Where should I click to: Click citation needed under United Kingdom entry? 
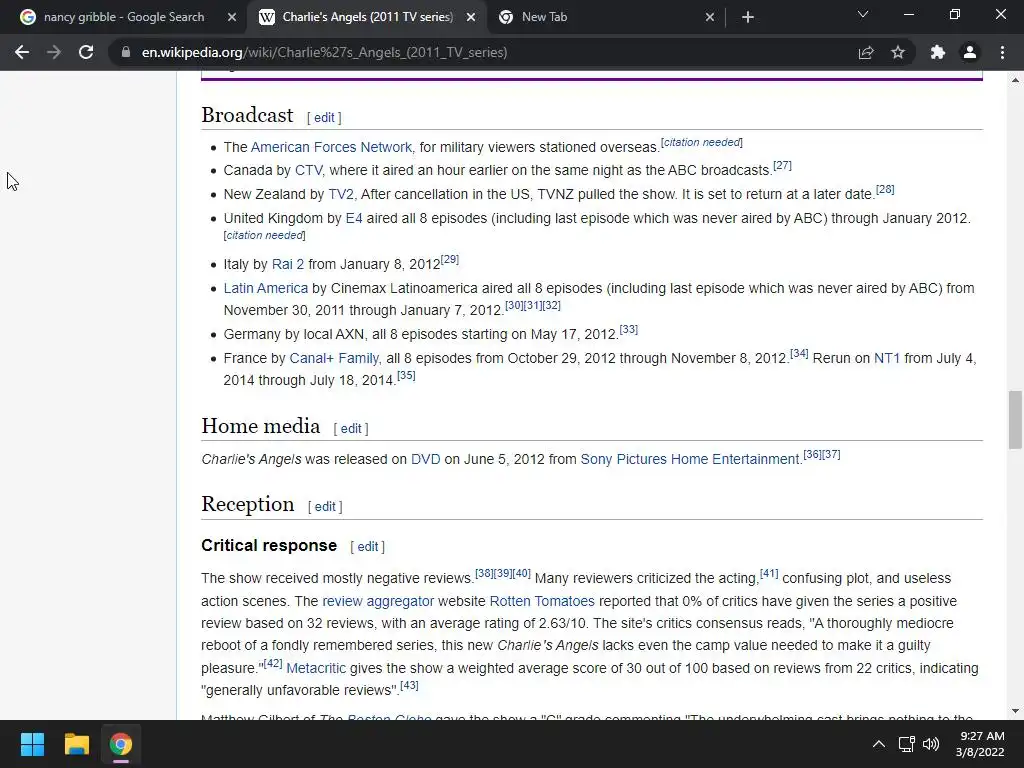tap(264, 235)
